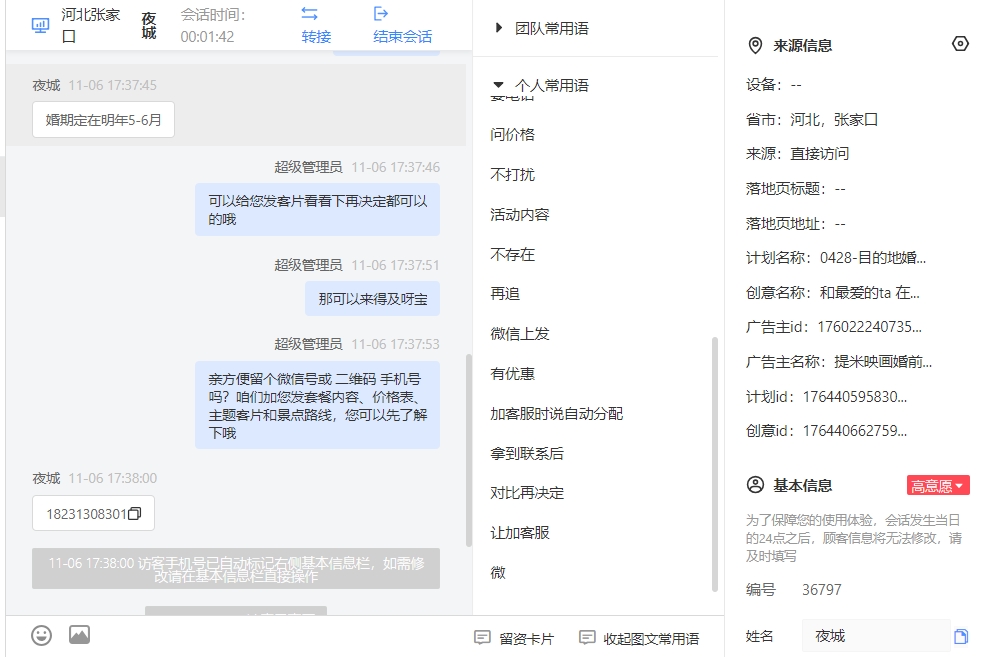Click the 省市 value 河北, 张家口
Image resolution: width=981 pixels, height=657 pixels.
tap(834, 120)
